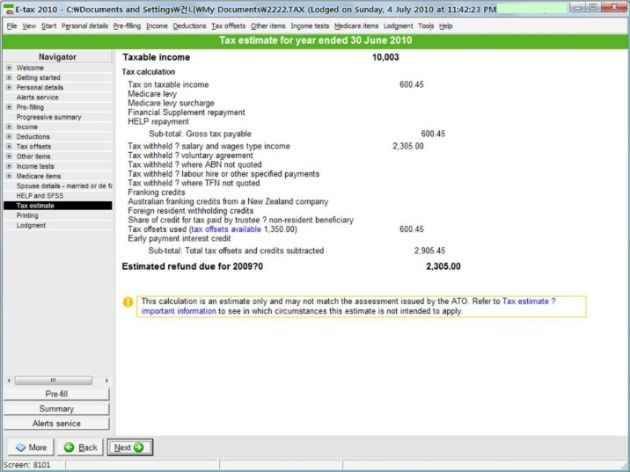Select Tax estimate in navigator

(x=58, y=206)
